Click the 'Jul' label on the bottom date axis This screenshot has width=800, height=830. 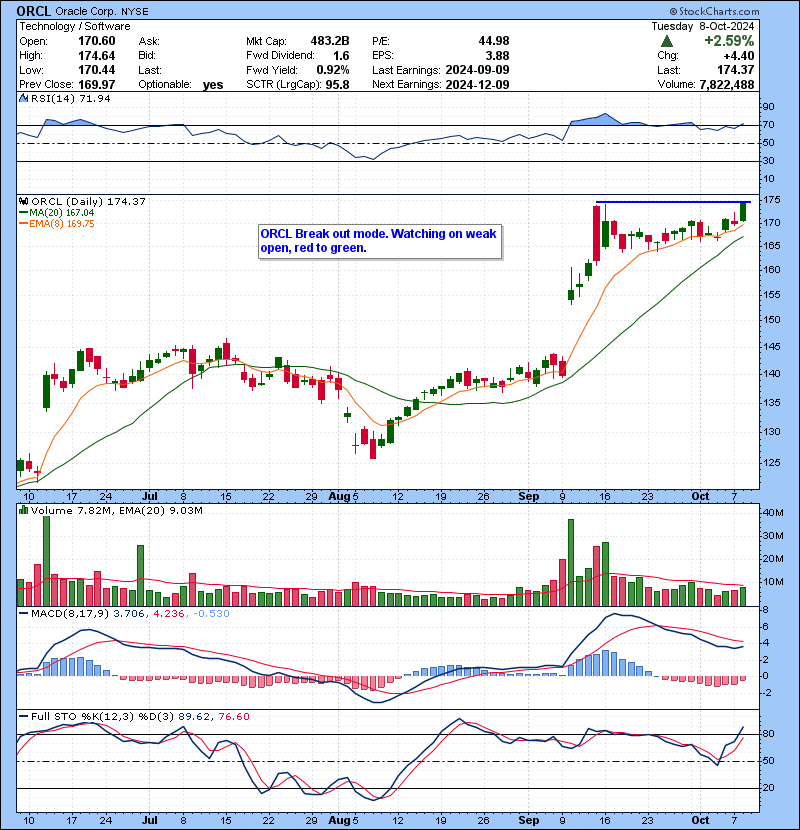(x=150, y=819)
